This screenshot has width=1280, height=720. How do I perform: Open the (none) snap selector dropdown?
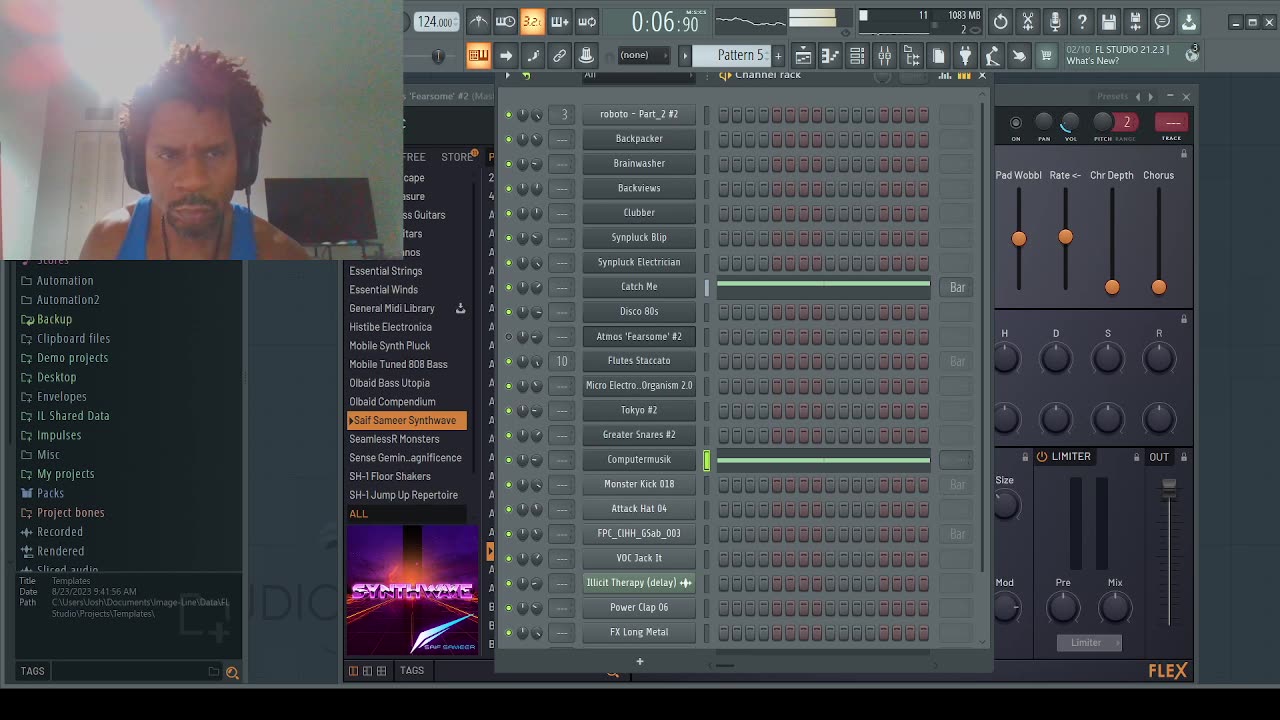pyautogui.click(x=645, y=55)
